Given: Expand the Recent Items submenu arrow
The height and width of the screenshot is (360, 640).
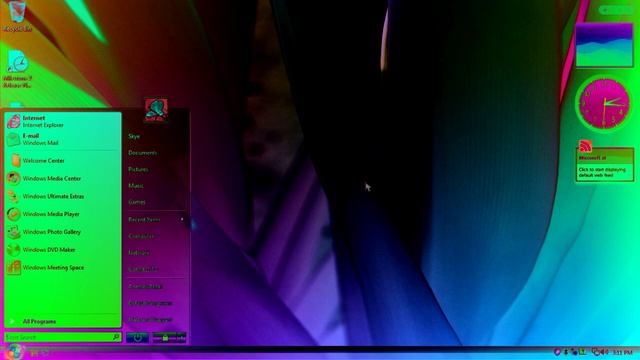Looking at the screenshot, I should [182, 220].
